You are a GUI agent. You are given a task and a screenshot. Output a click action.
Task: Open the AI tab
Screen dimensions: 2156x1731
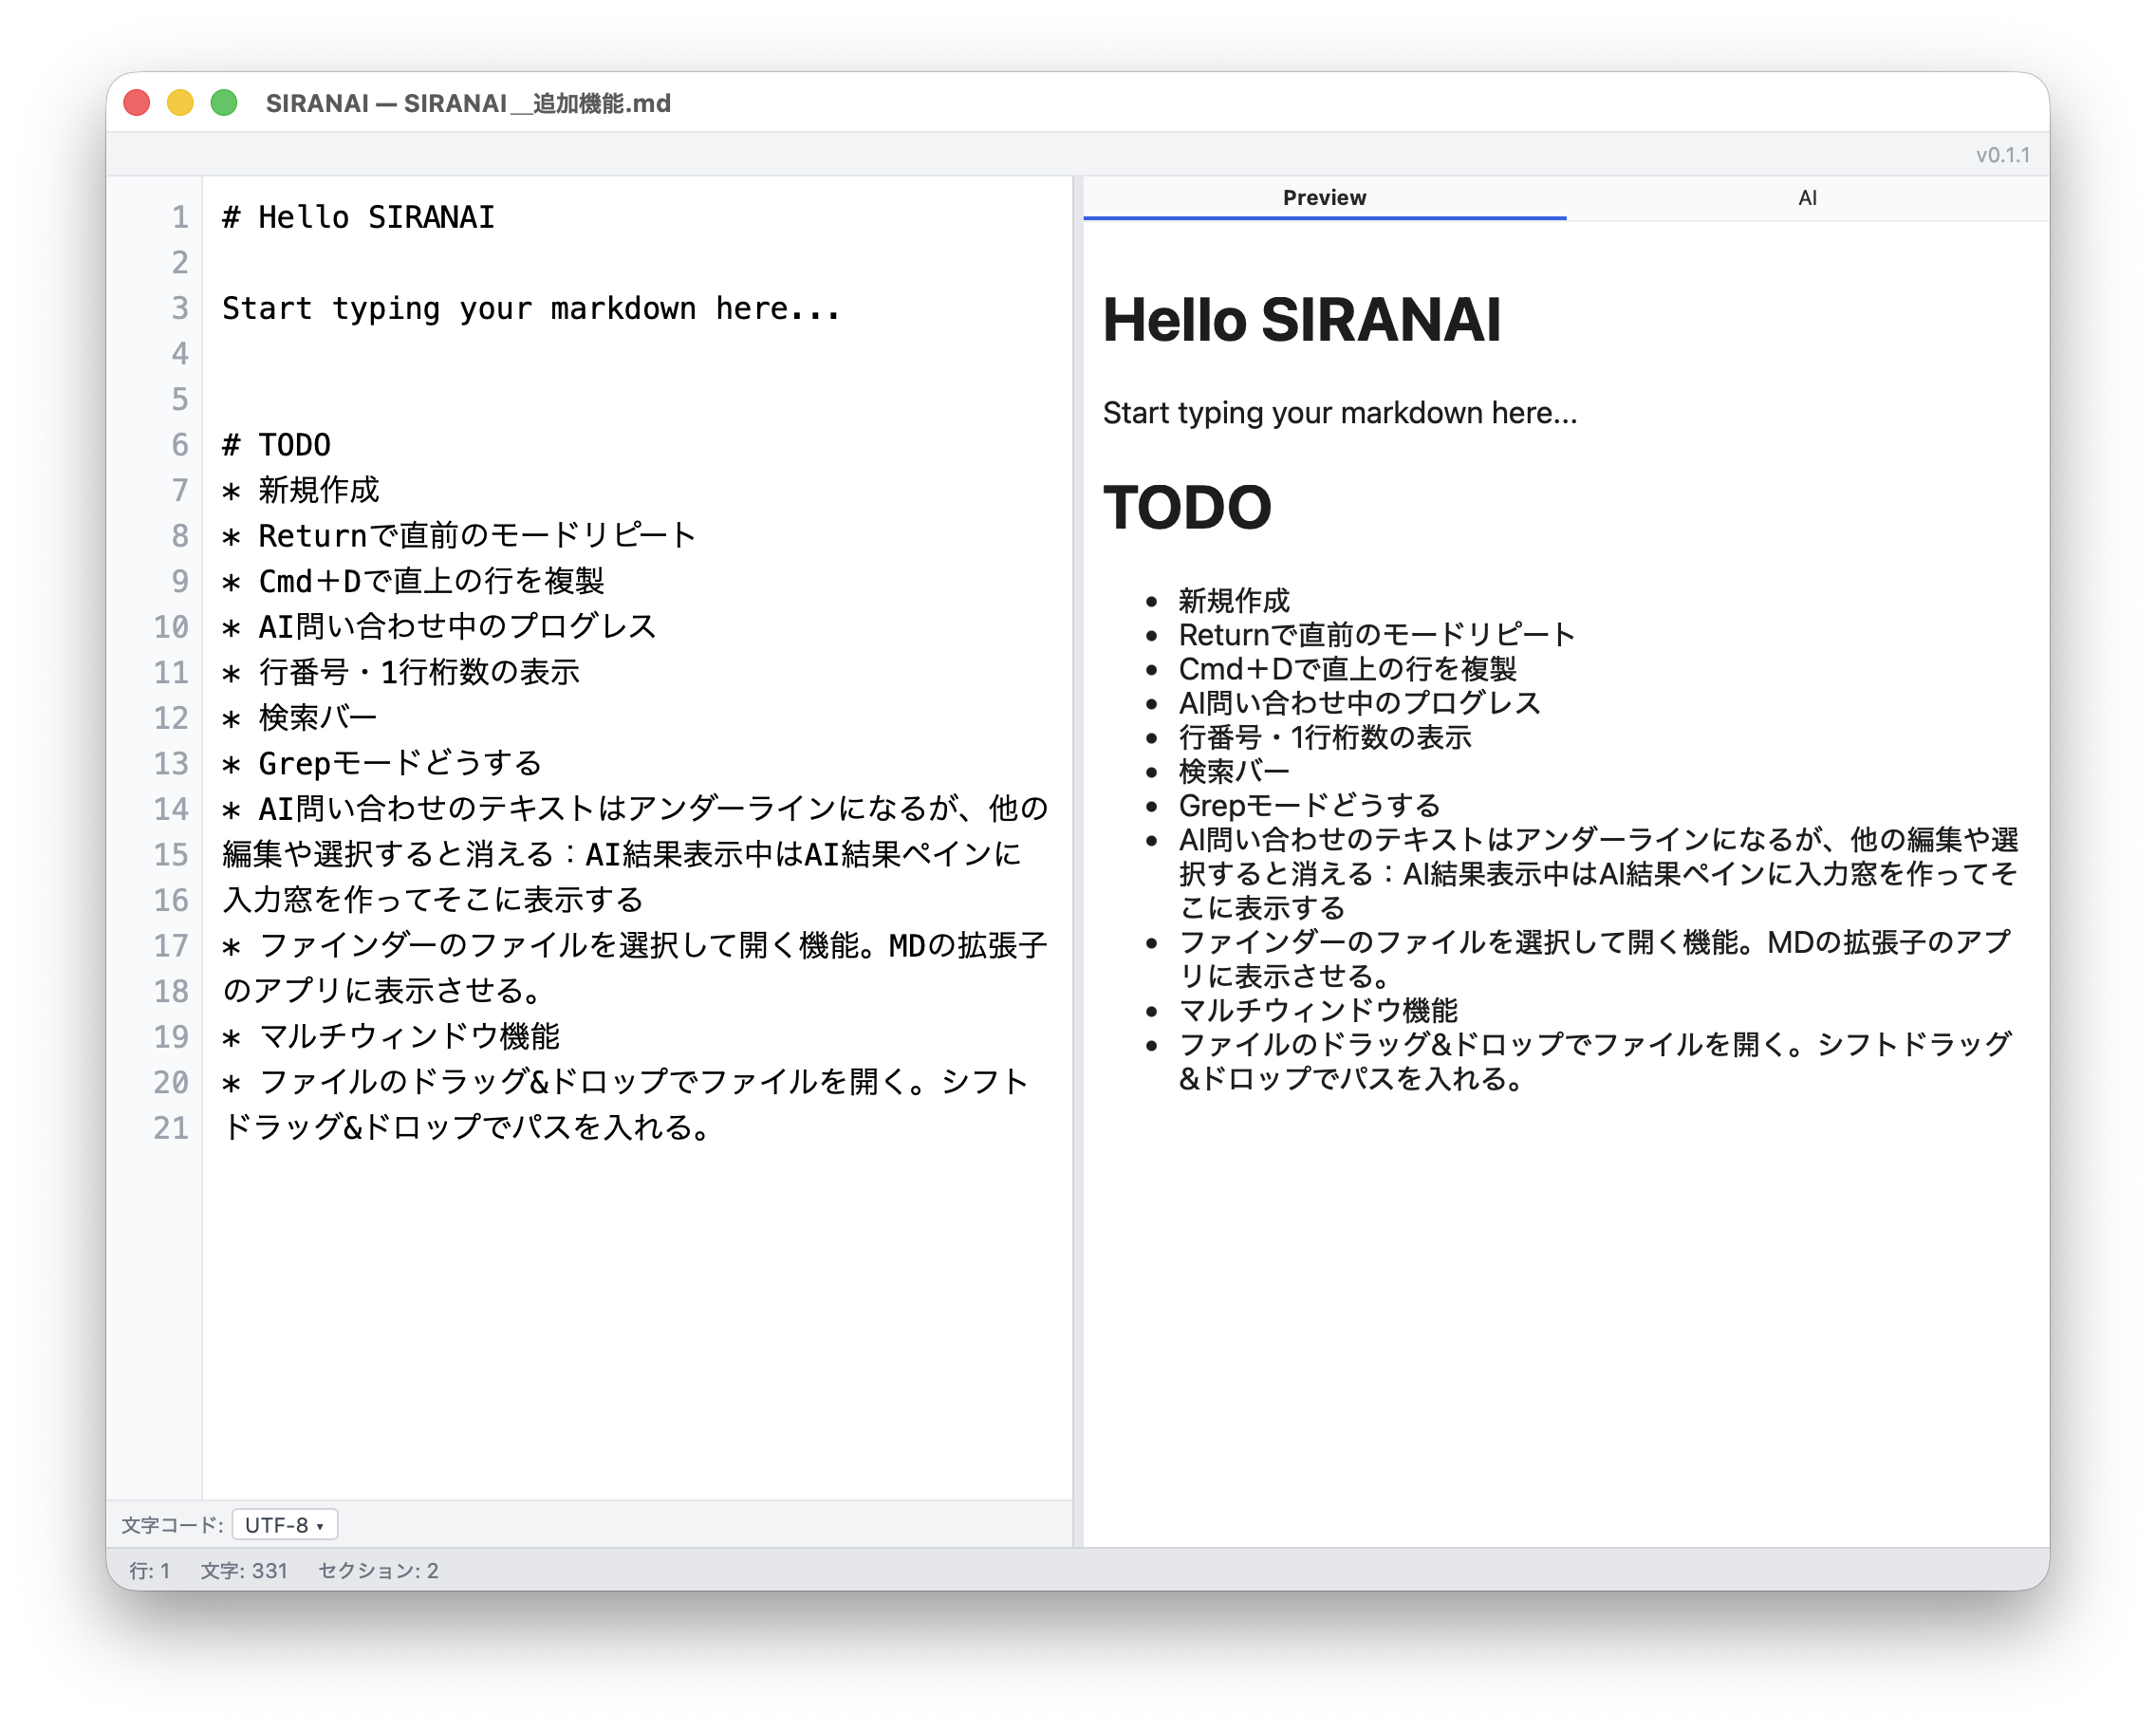click(x=1807, y=198)
